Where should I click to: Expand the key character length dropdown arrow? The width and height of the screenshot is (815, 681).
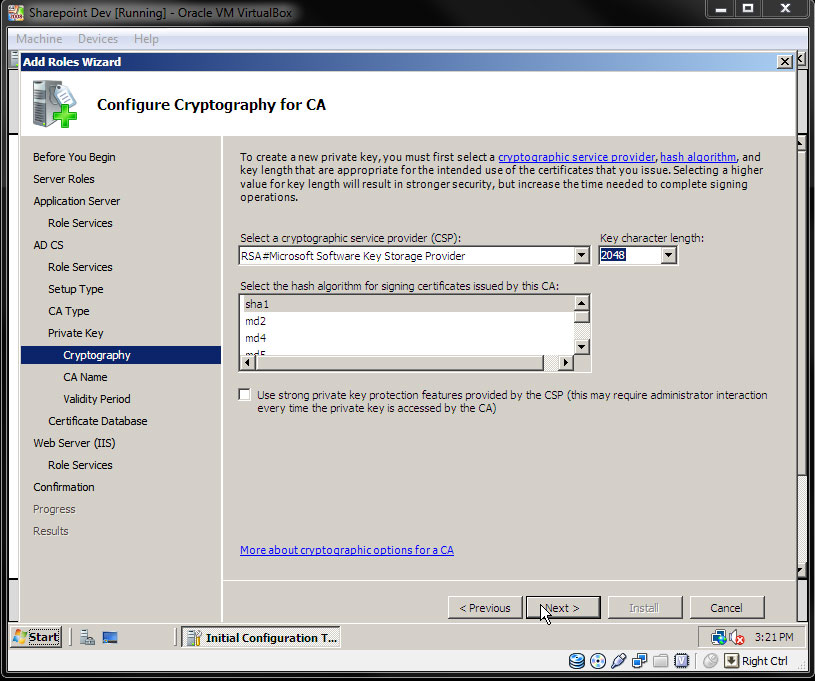point(668,255)
